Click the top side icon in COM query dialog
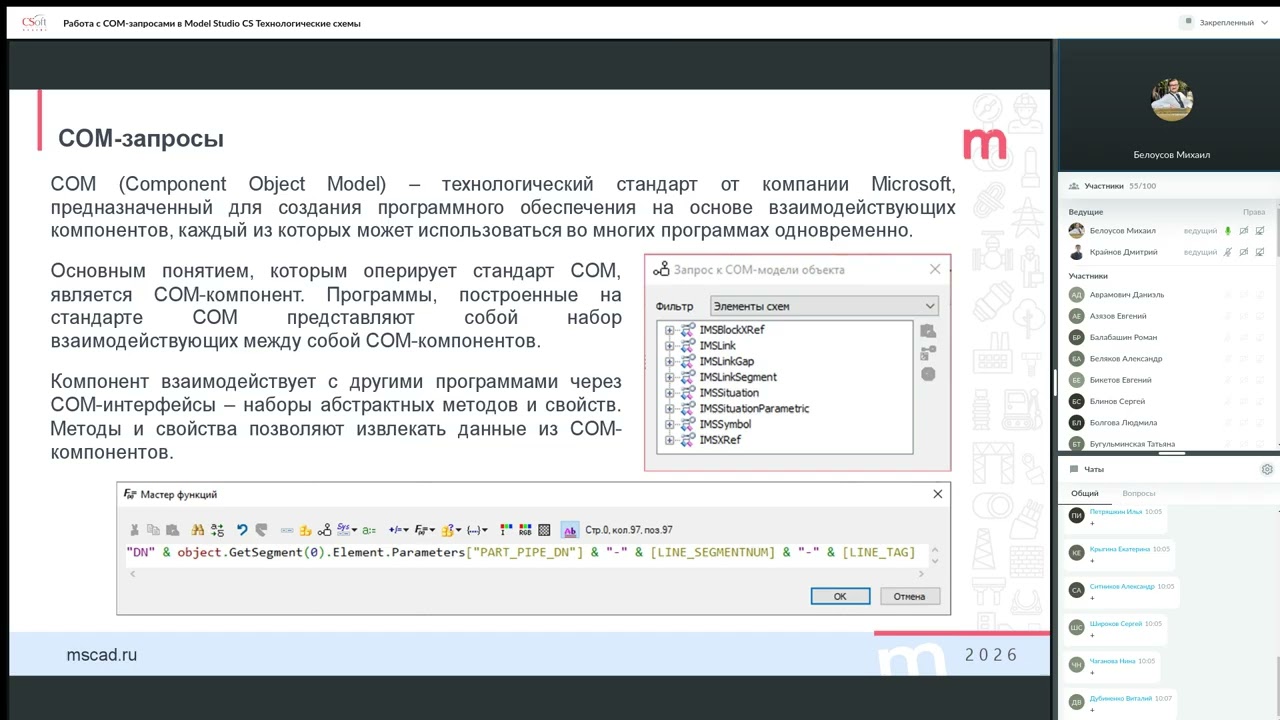This screenshot has width=1280, height=720. click(928, 331)
